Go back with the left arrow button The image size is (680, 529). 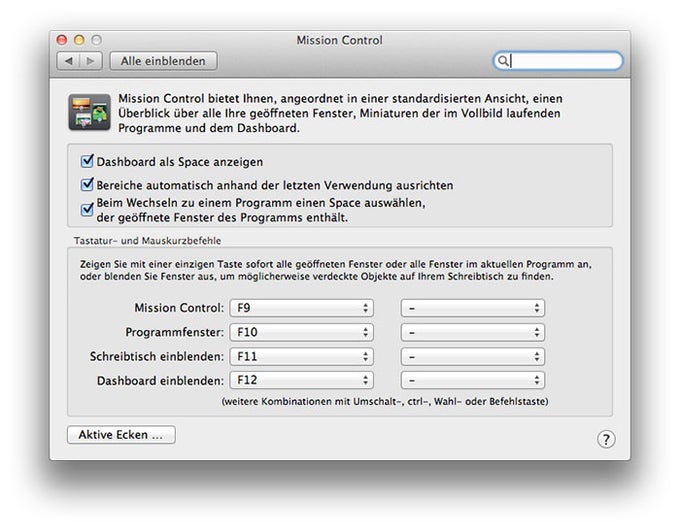68,61
